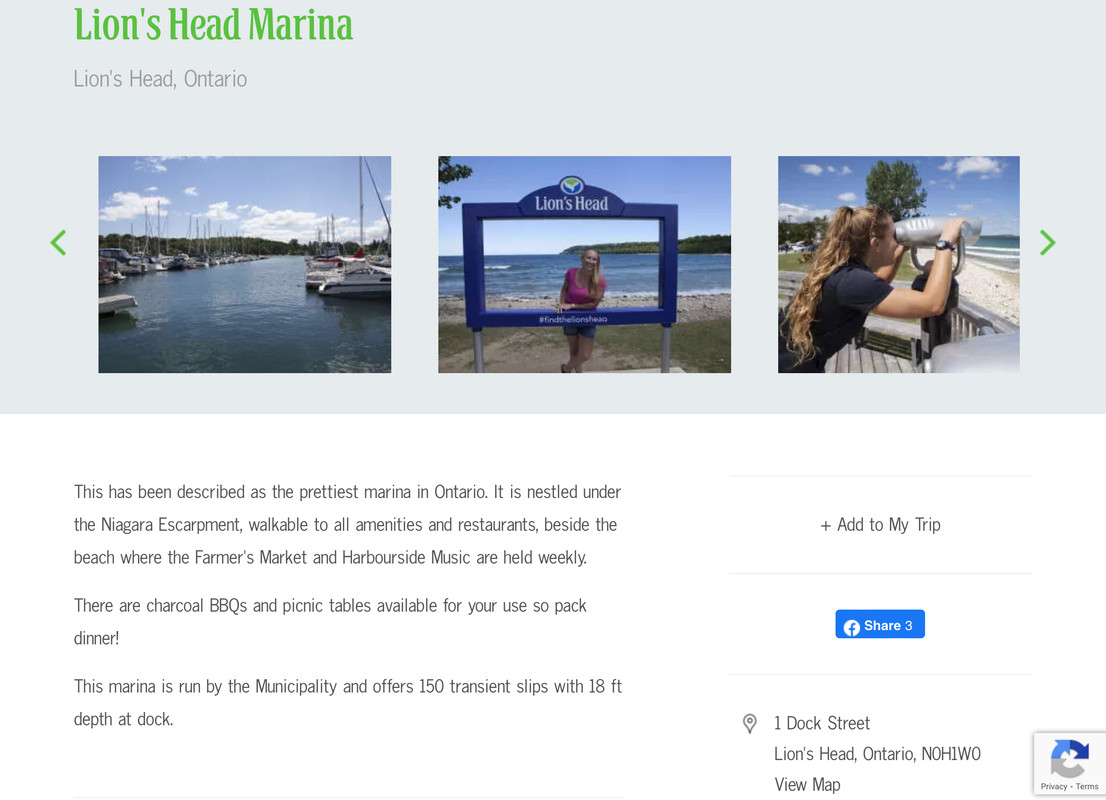Image resolution: width=1106 pixels, height=800 pixels.
Task: Add this marina to My Trip
Action: (880, 525)
